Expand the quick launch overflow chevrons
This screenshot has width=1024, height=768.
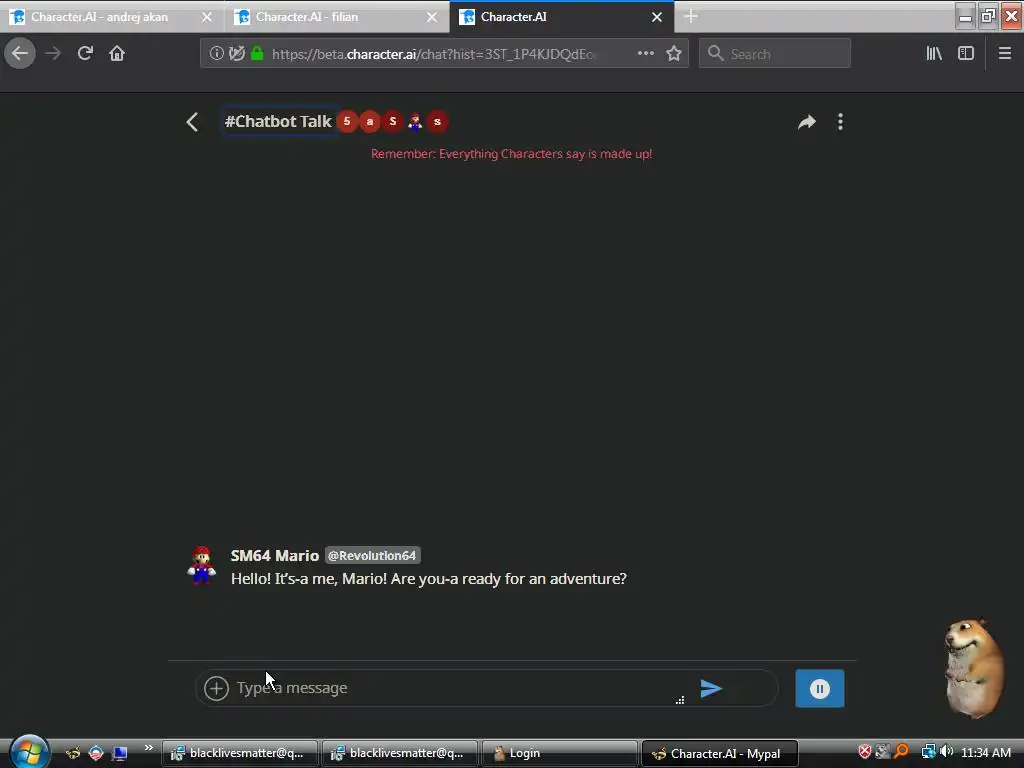point(149,748)
